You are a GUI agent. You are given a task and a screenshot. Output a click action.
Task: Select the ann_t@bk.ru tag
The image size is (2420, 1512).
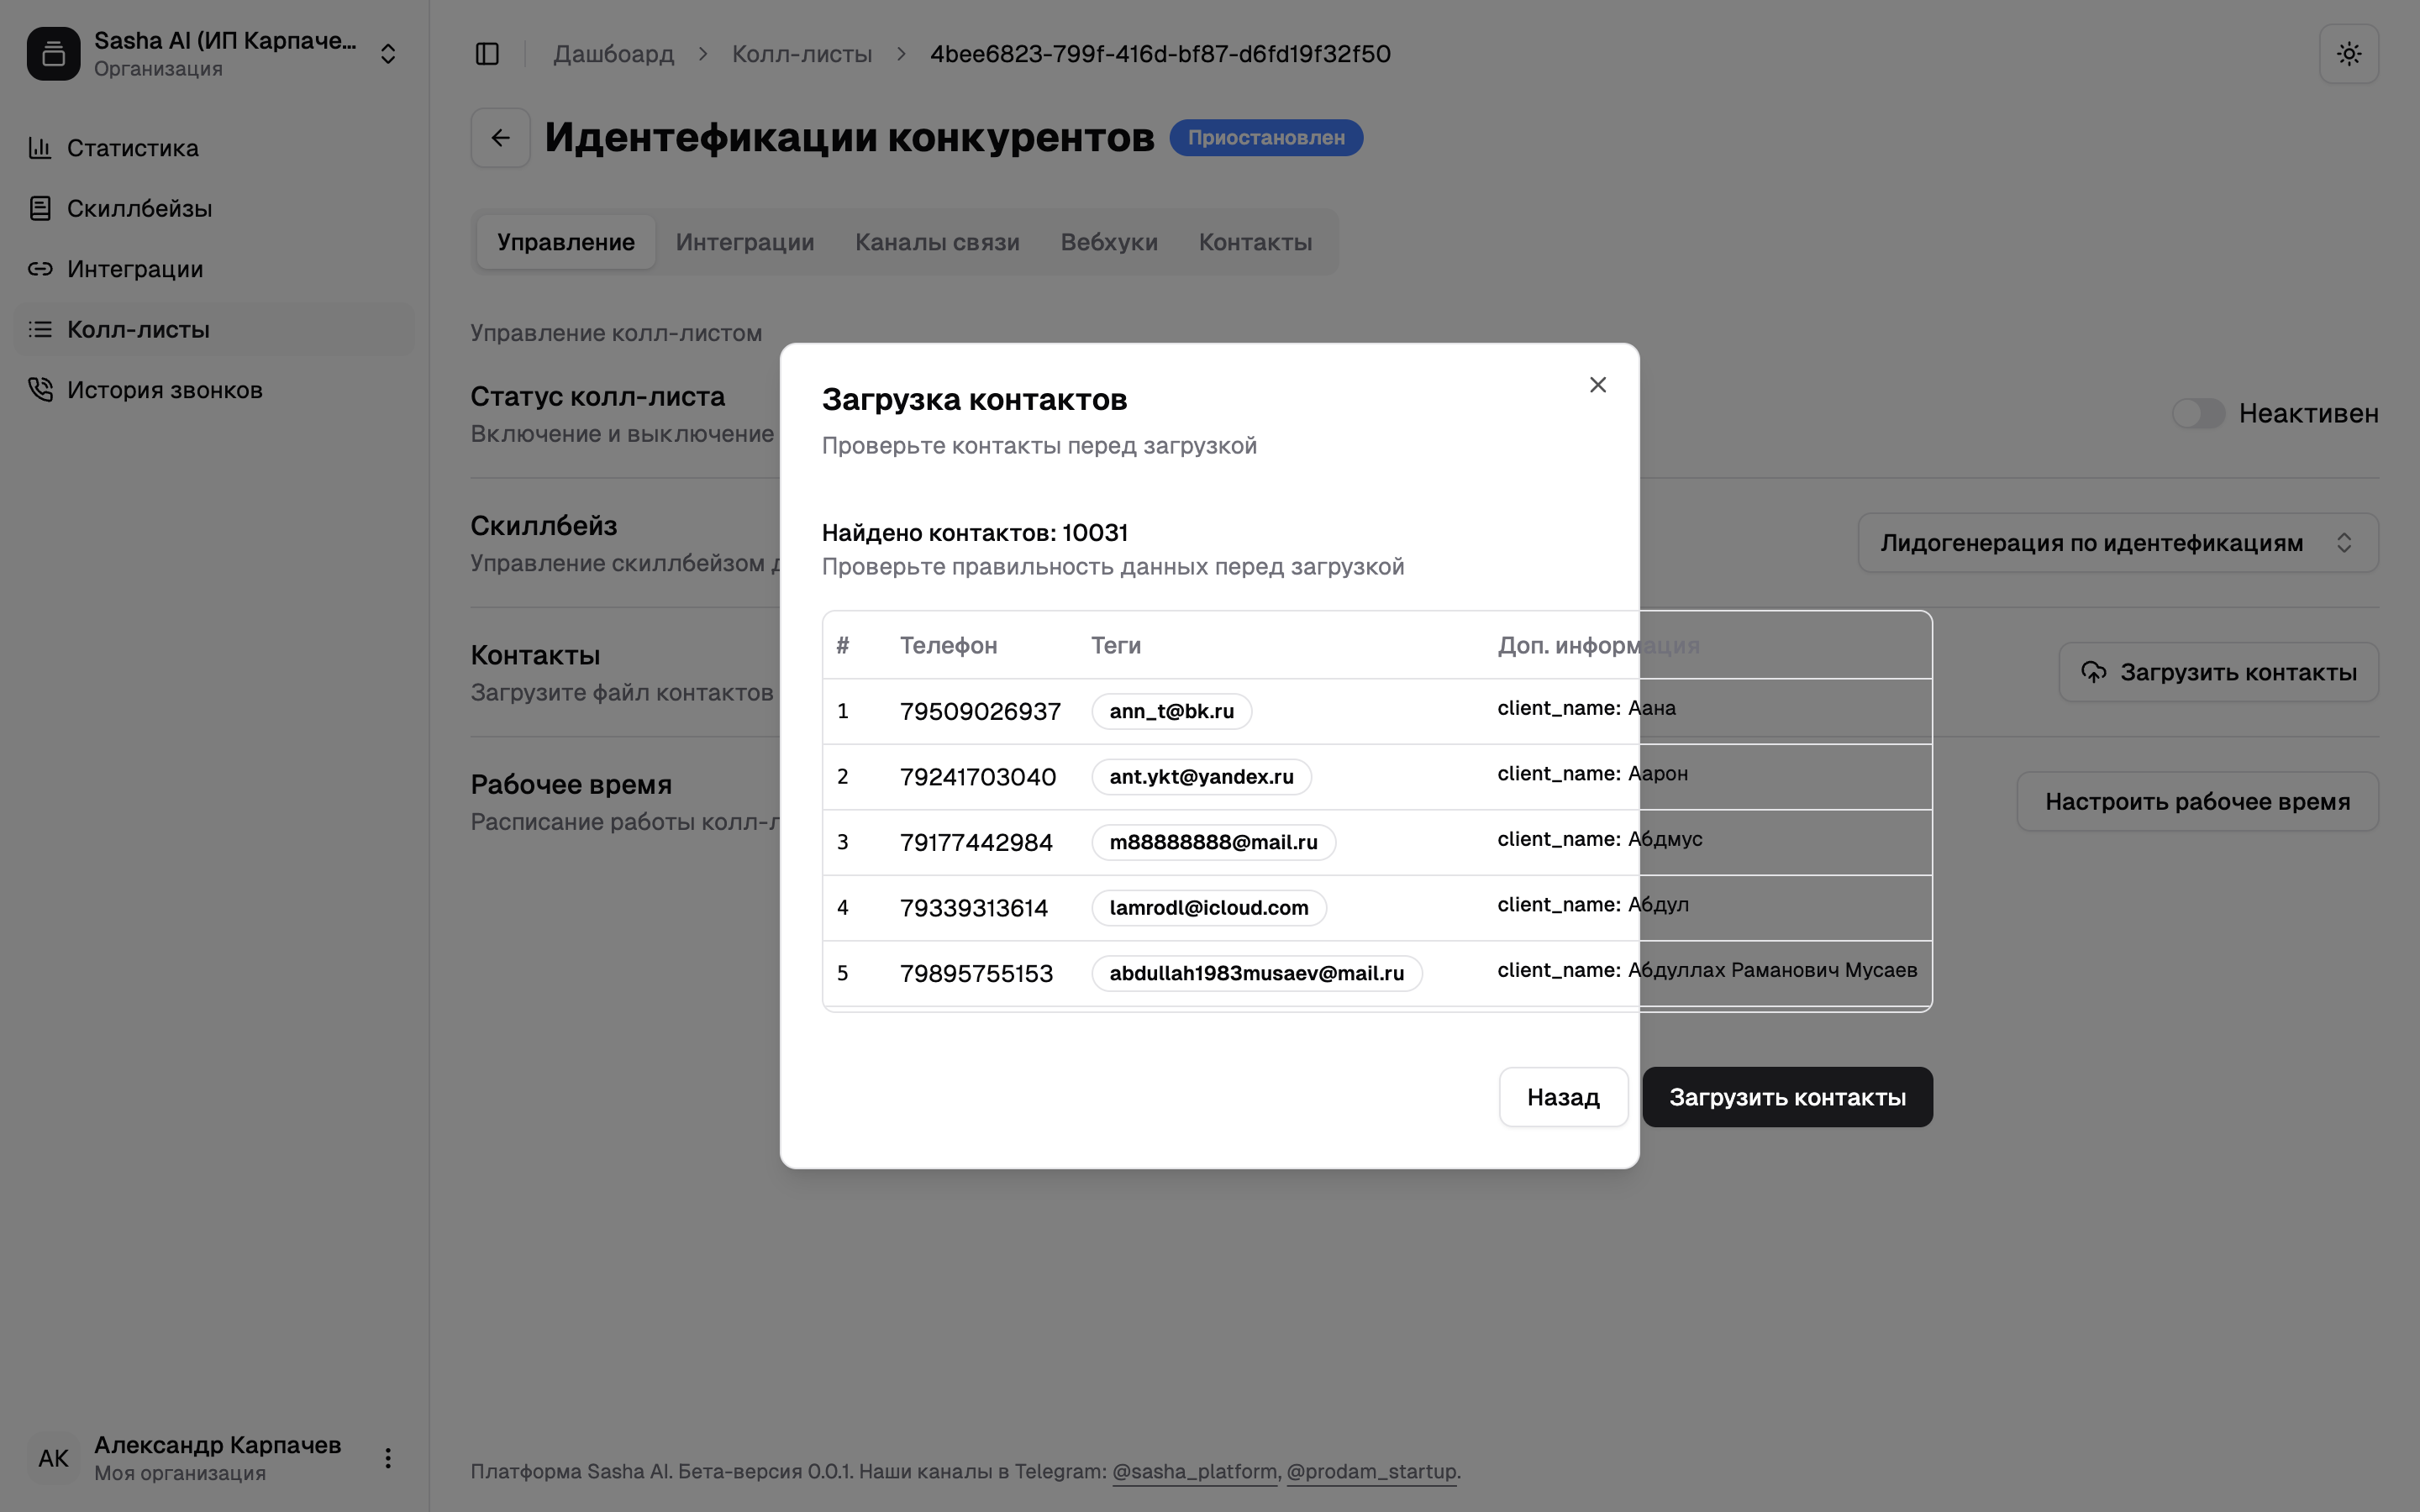(1171, 711)
